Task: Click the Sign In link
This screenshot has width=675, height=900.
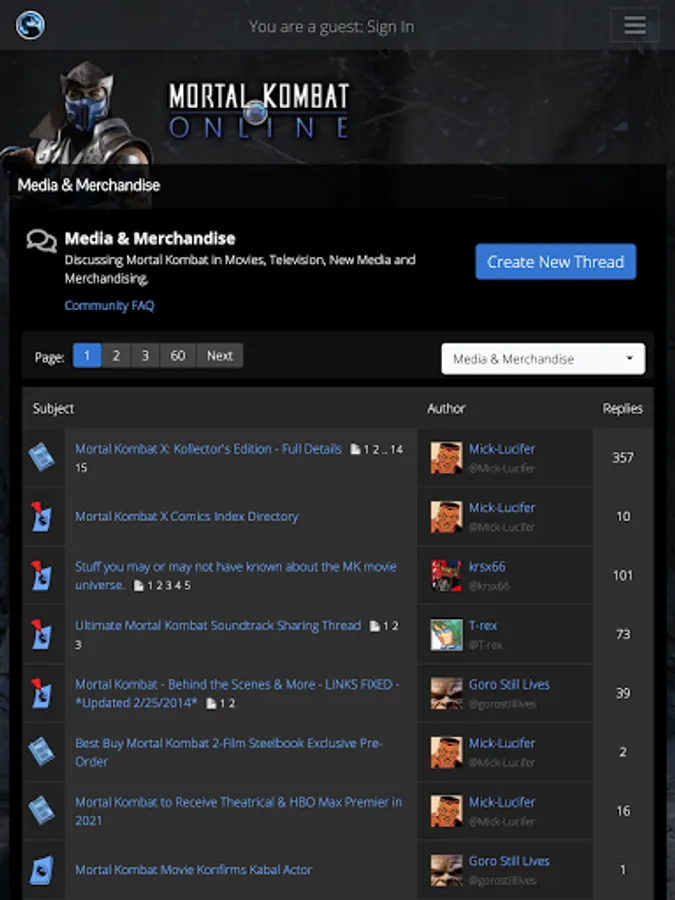Action: [390, 26]
